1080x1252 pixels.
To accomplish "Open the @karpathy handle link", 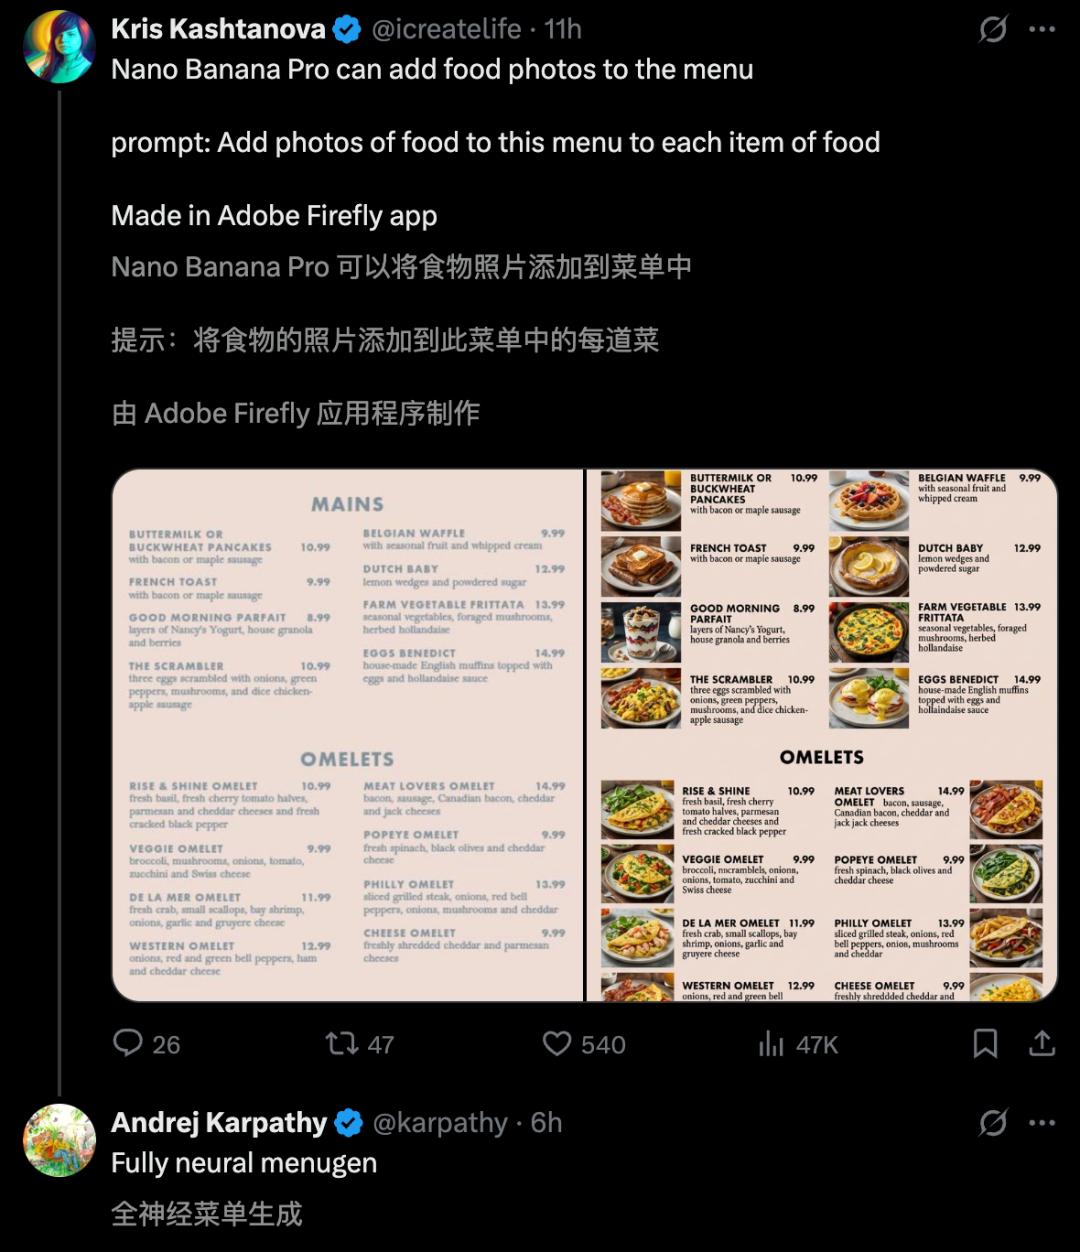I will pyautogui.click(x=440, y=1123).
